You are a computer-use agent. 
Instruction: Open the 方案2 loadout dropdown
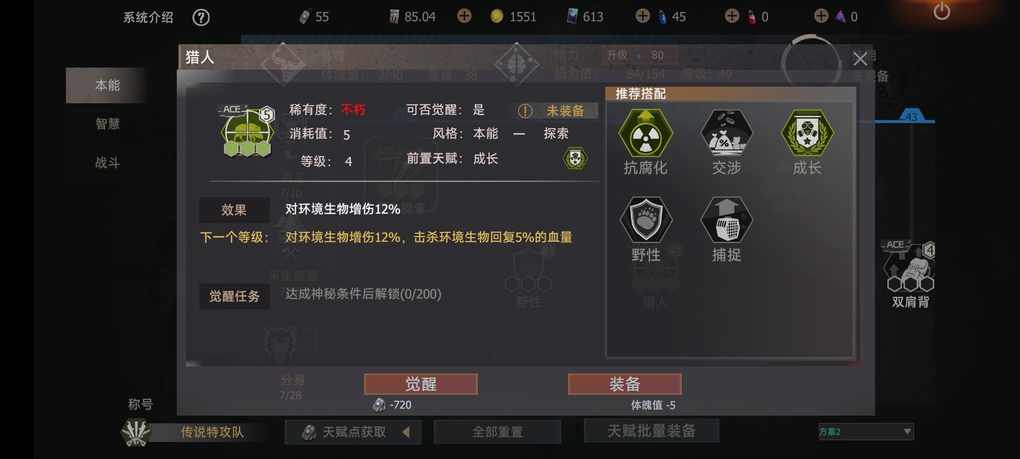tap(865, 431)
